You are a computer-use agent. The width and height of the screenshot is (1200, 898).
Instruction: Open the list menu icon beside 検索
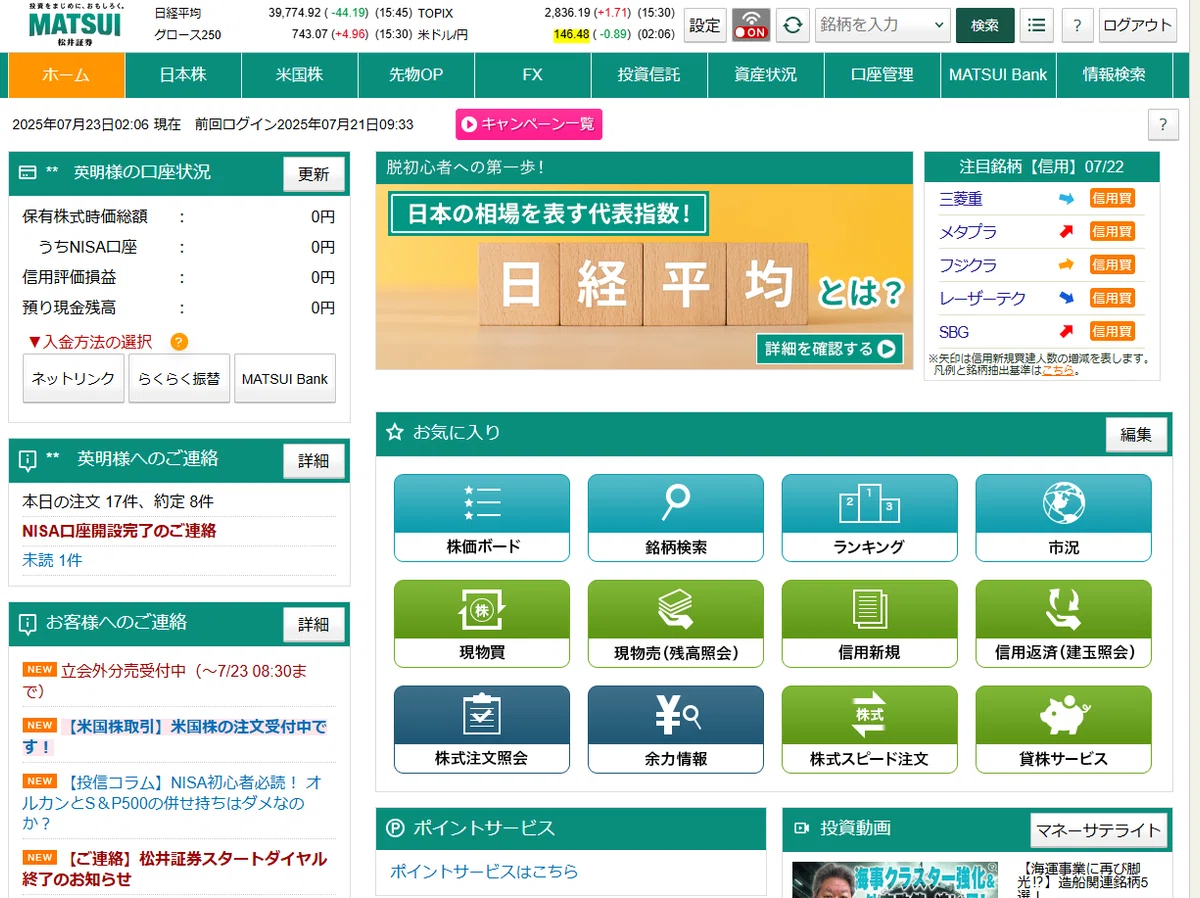(1038, 25)
